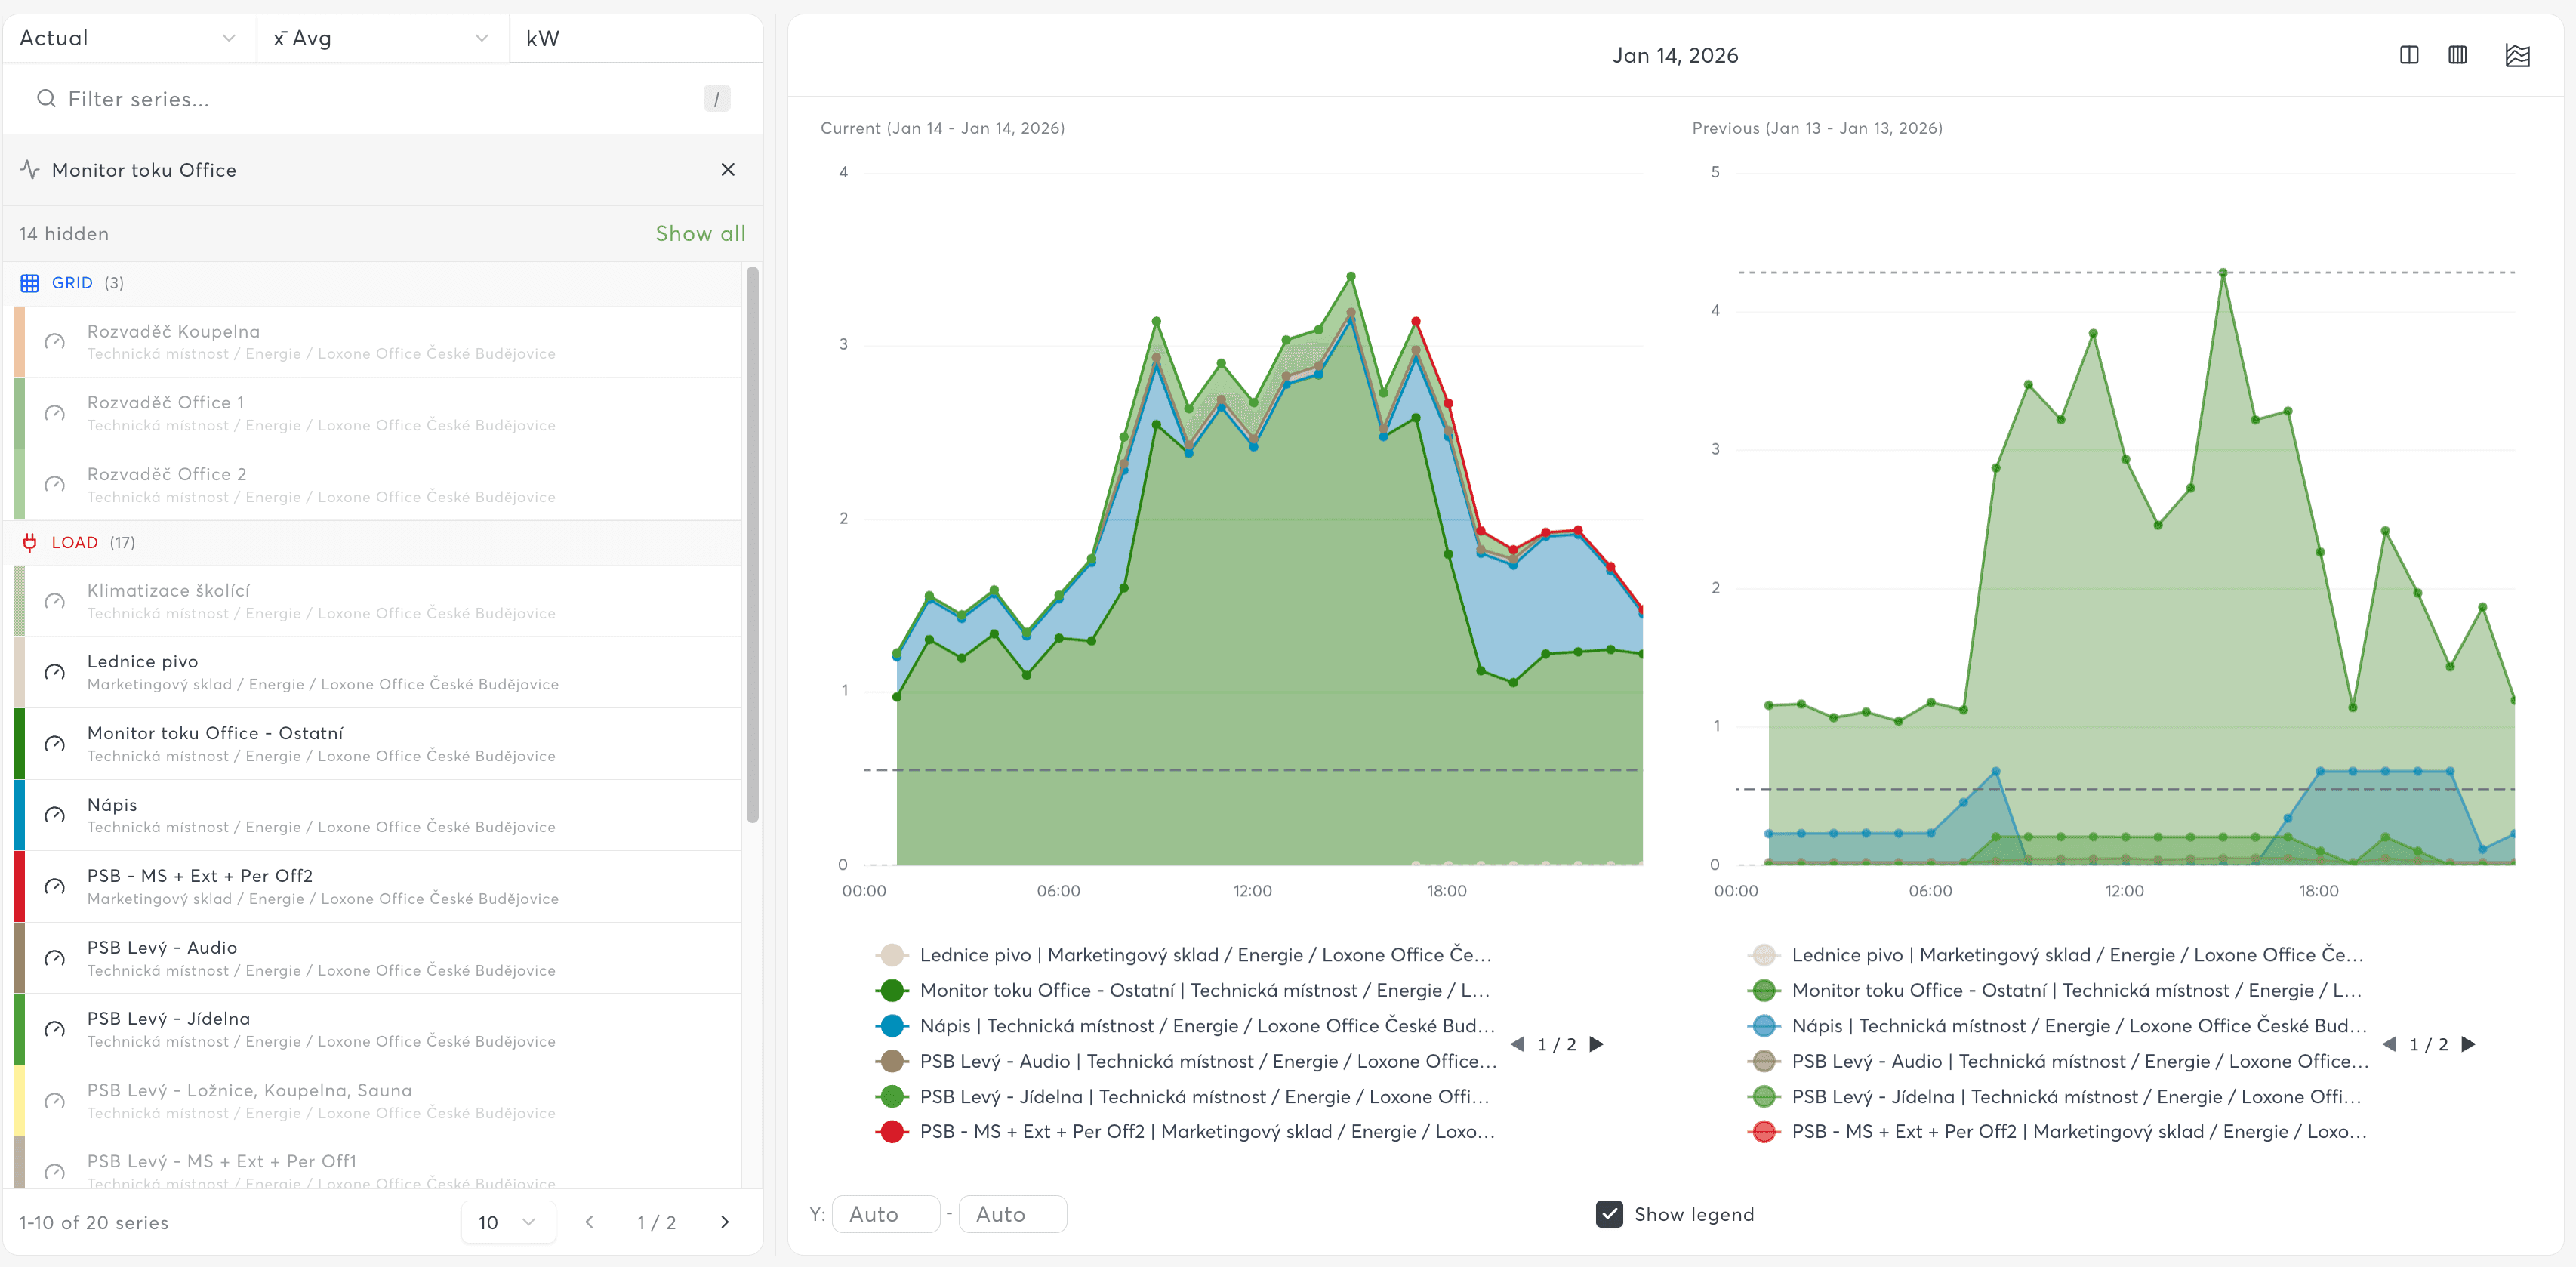Click the search magnifier icon in filter
2576x1267 pixels.
[46, 98]
